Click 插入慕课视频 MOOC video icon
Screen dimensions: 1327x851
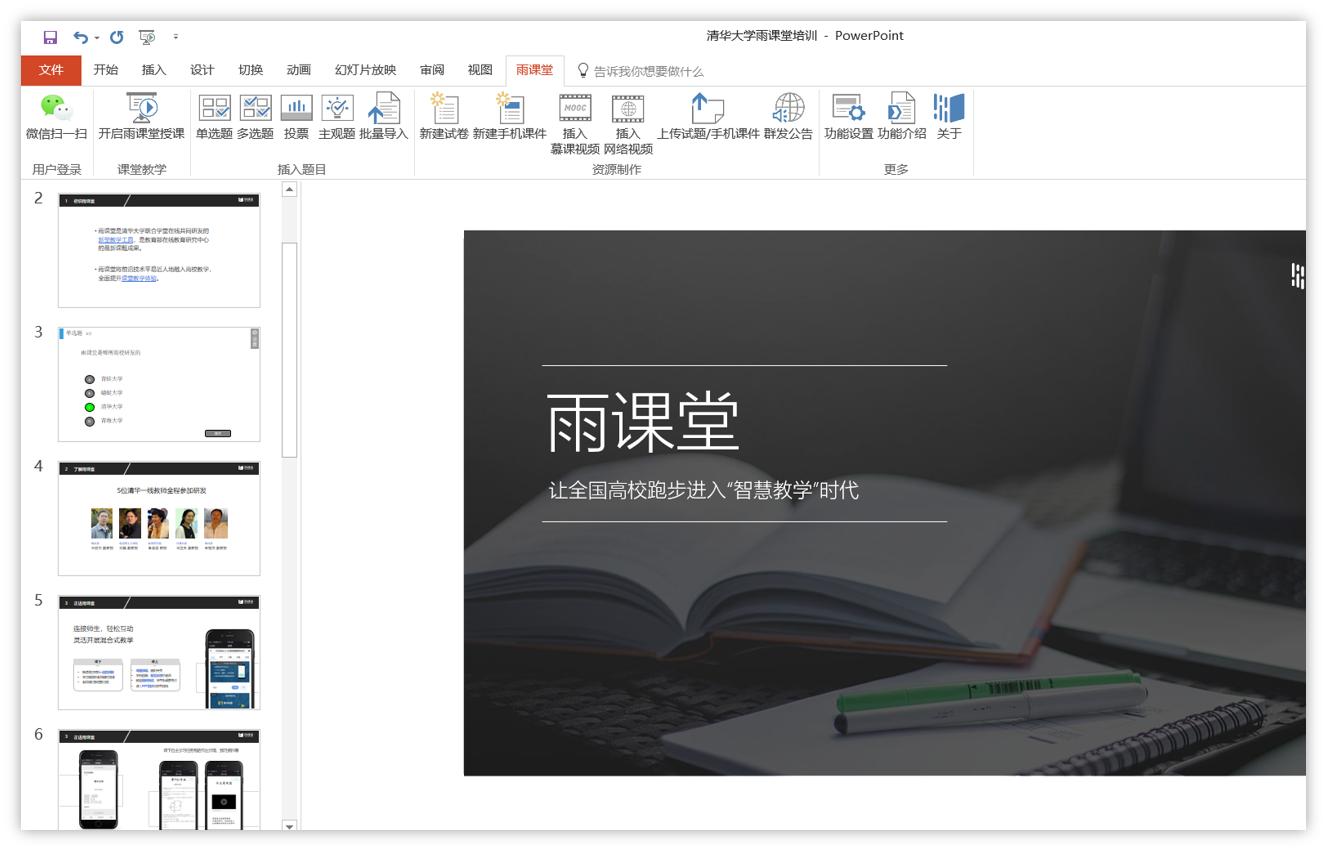(x=575, y=124)
